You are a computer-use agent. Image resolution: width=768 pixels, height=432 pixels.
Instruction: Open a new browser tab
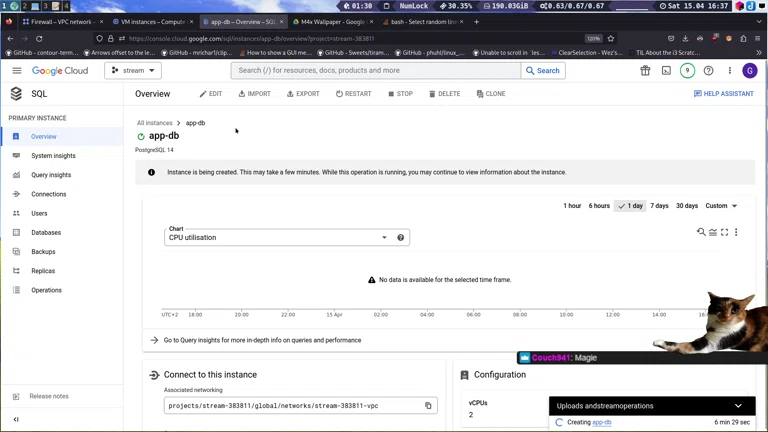click(476, 22)
